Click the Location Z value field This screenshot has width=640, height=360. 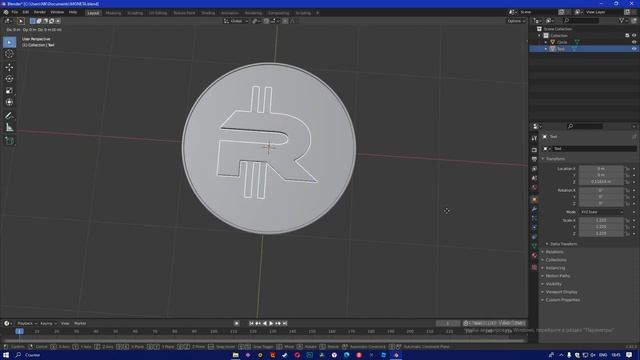tap(601, 182)
